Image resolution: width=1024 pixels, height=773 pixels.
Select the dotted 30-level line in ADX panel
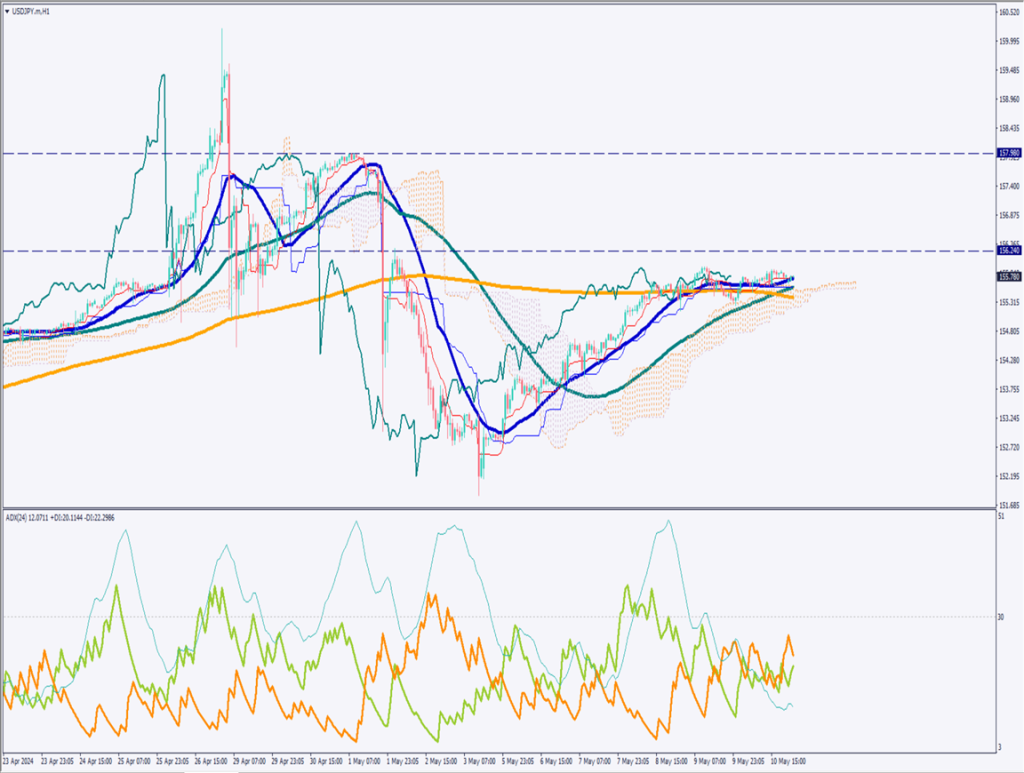(500, 617)
